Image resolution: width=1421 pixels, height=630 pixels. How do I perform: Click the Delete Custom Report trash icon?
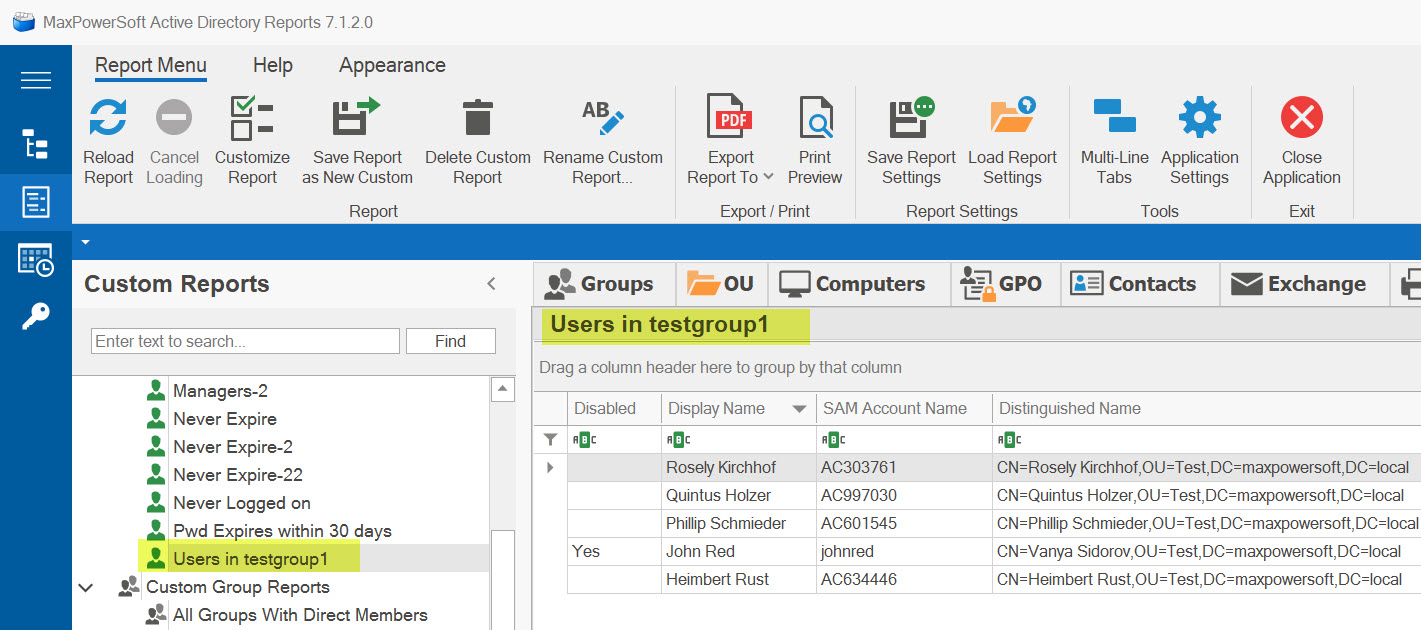coord(478,118)
